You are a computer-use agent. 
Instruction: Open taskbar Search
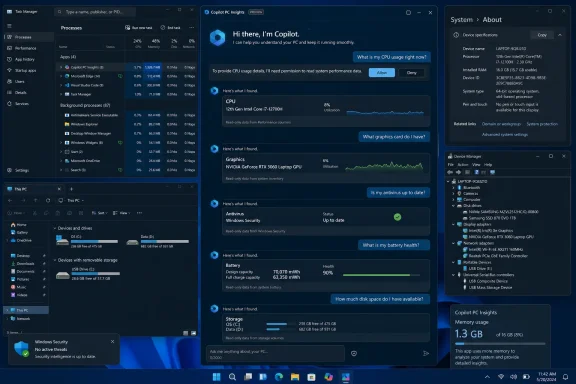(x=232, y=377)
